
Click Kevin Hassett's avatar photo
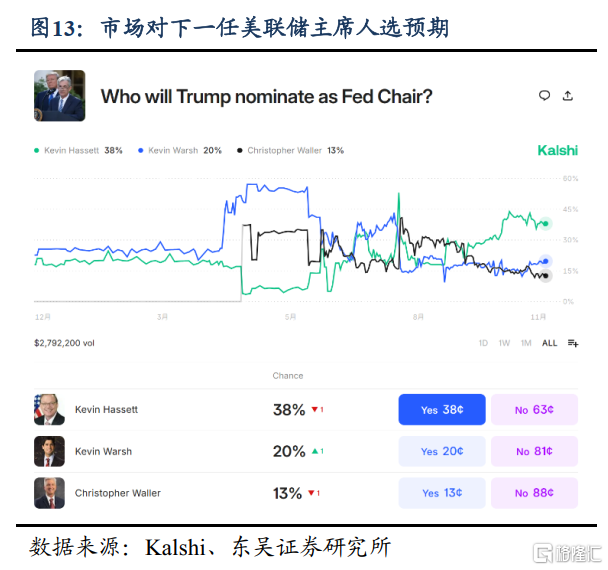(x=50, y=409)
